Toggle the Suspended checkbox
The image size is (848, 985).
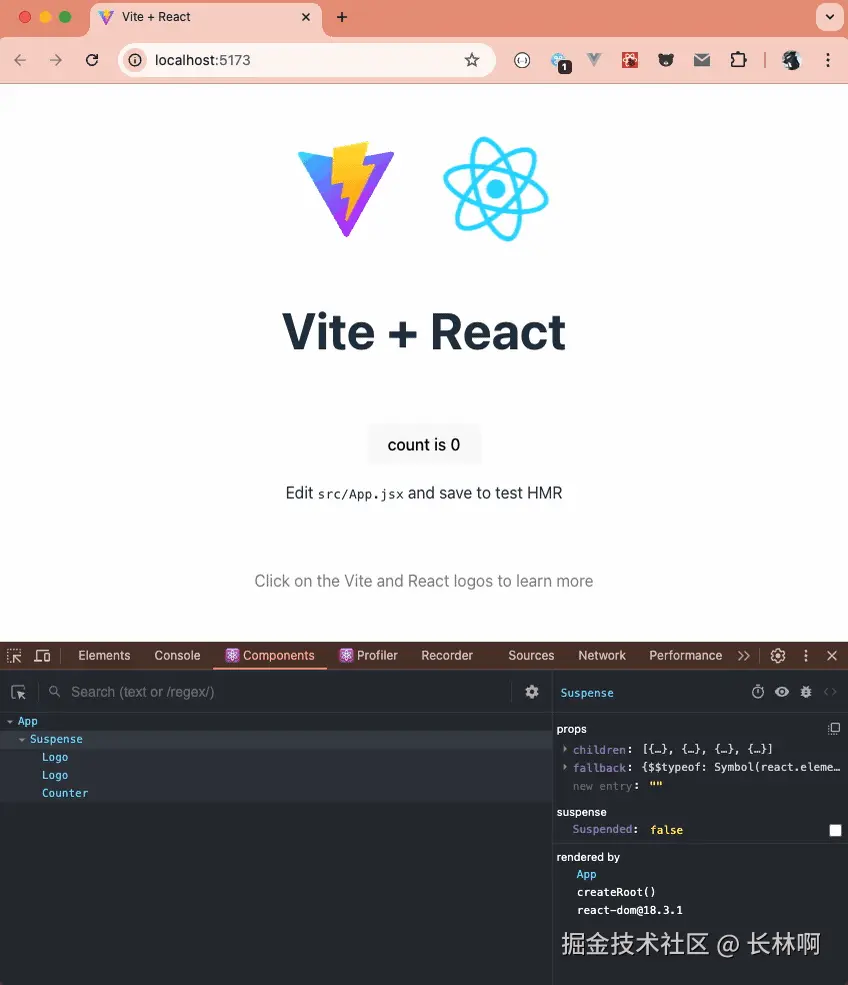click(835, 830)
